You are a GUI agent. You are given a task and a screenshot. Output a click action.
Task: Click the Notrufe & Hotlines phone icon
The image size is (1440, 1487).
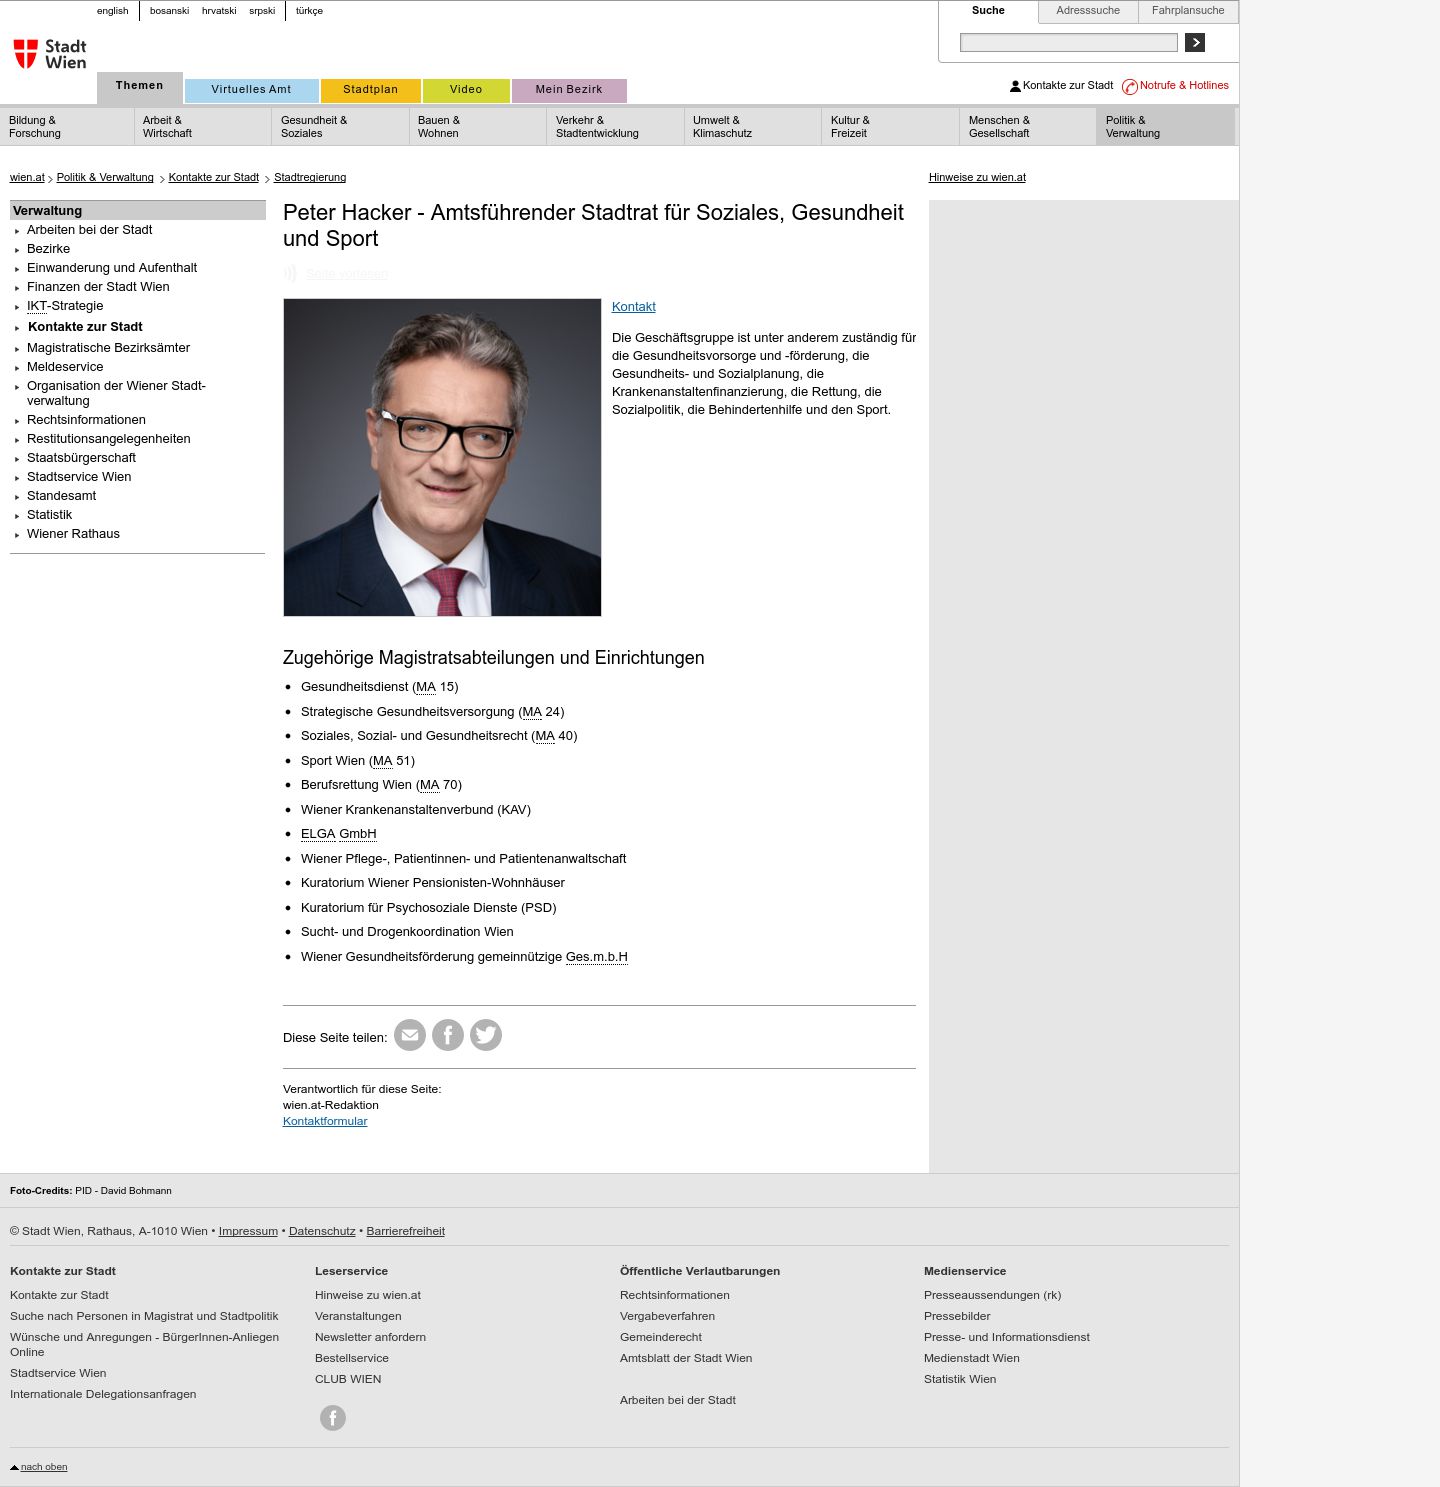(1130, 87)
